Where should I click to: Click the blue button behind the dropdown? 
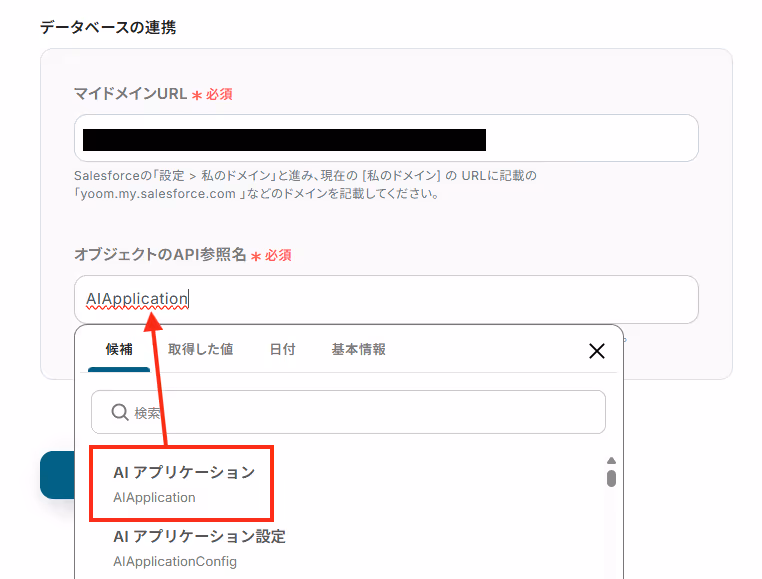pos(57,475)
